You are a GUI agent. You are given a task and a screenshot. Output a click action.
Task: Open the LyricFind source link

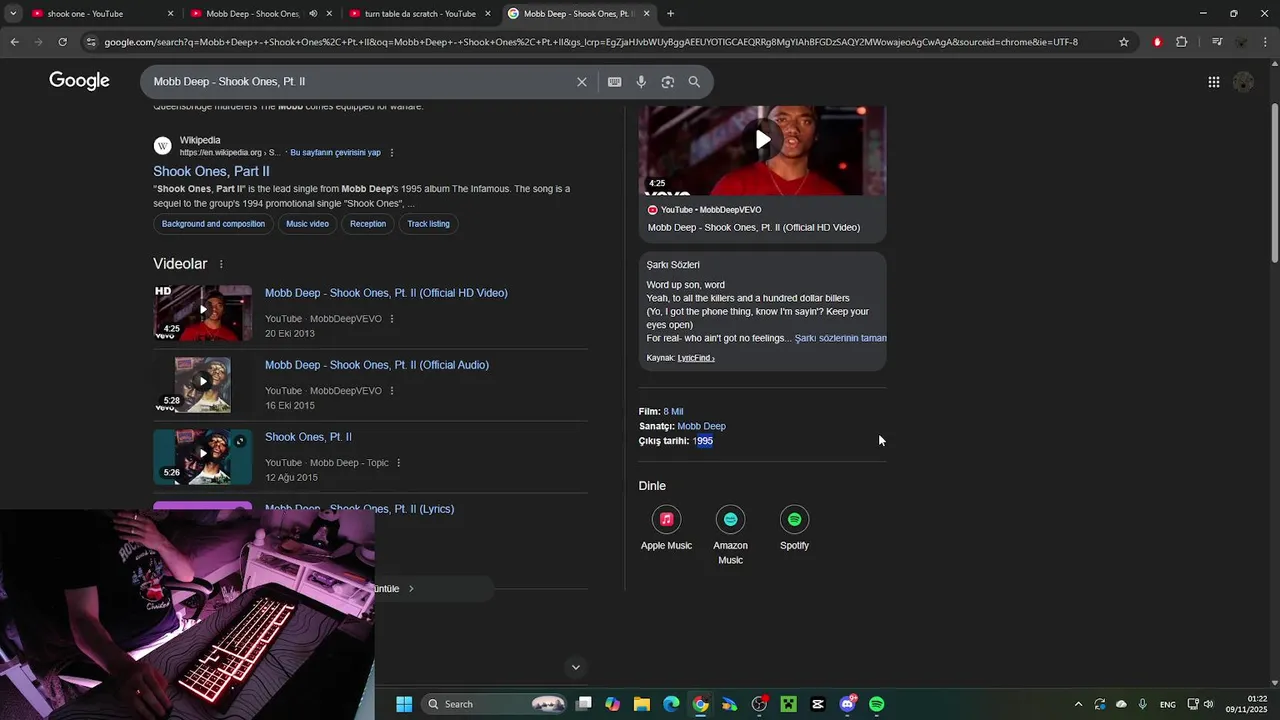696,358
